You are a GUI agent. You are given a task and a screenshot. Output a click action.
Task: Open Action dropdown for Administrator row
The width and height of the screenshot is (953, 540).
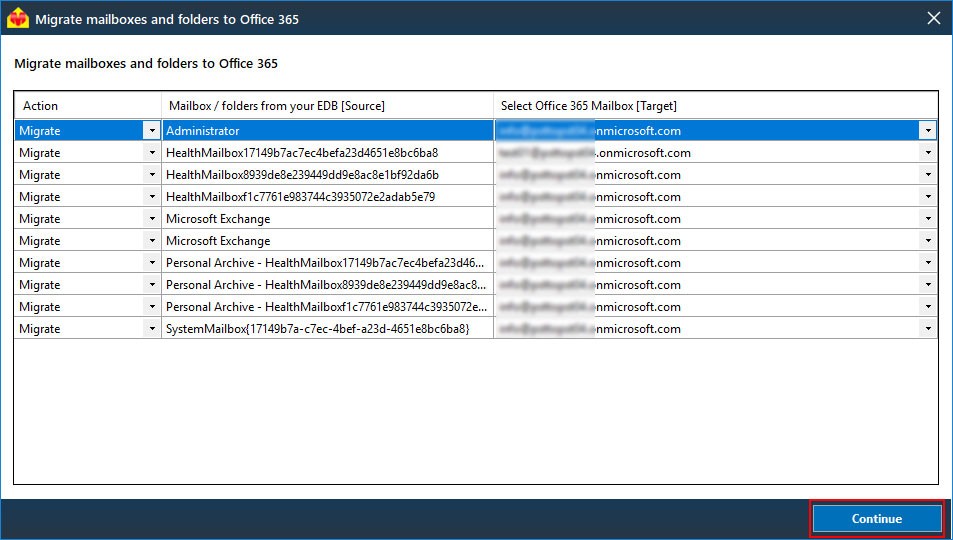click(152, 131)
